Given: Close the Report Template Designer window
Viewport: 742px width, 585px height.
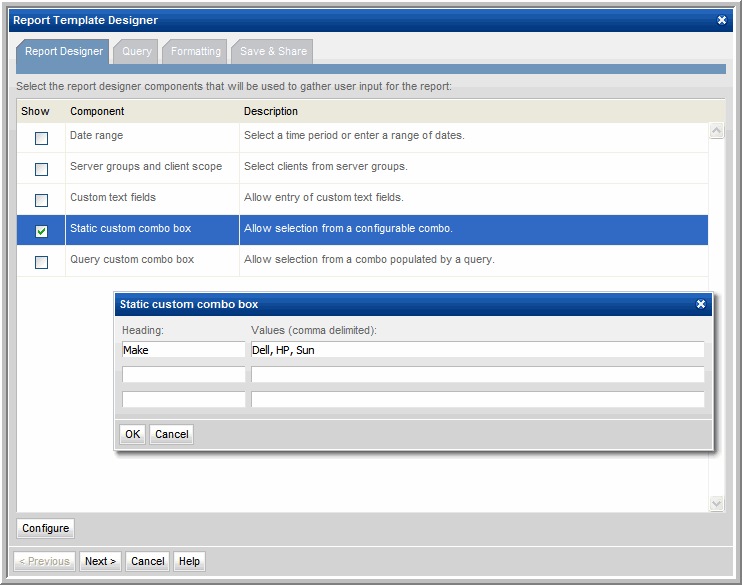Looking at the screenshot, I should point(722,20).
